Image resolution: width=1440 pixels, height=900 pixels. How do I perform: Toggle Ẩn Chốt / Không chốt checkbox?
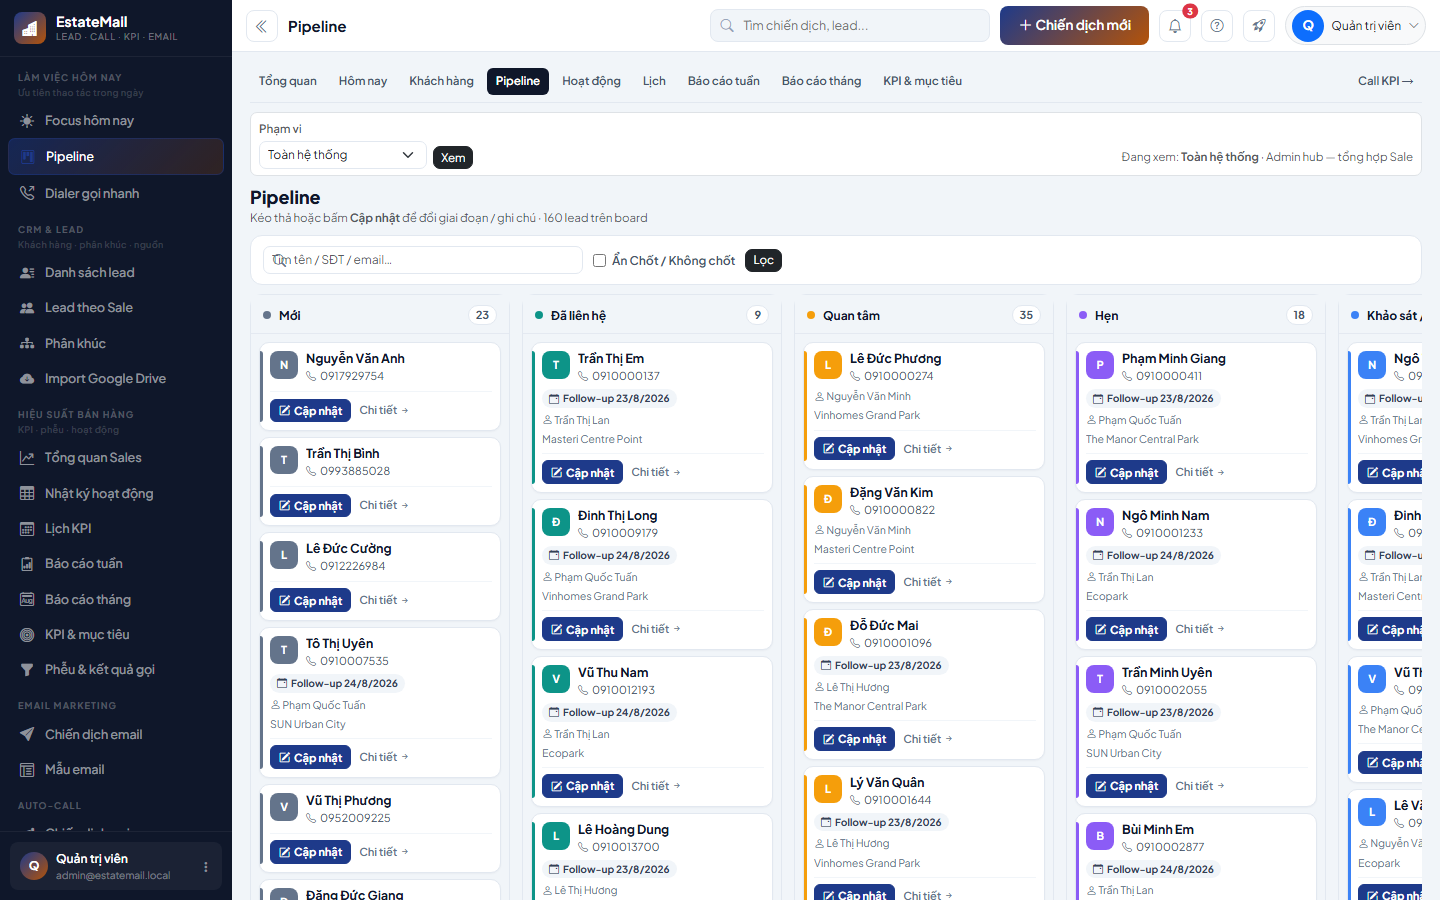[x=600, y=261]
